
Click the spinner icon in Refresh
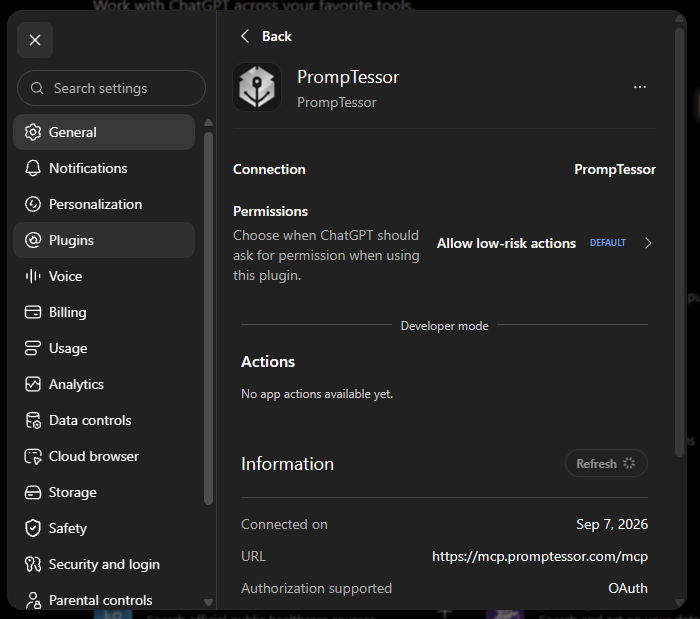(x=629, y=463)
